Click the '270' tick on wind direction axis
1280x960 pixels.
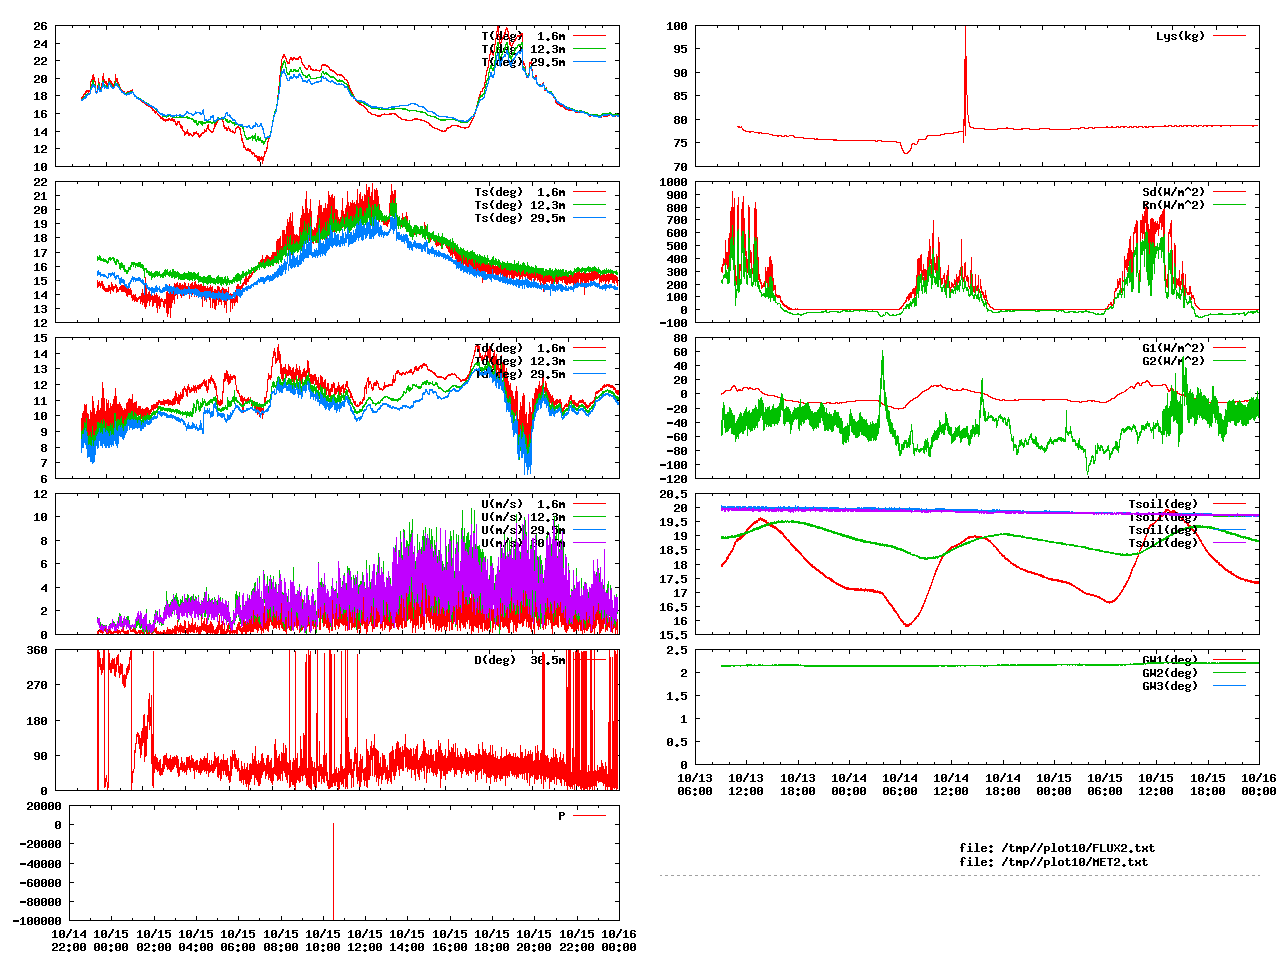click(37, 686)
